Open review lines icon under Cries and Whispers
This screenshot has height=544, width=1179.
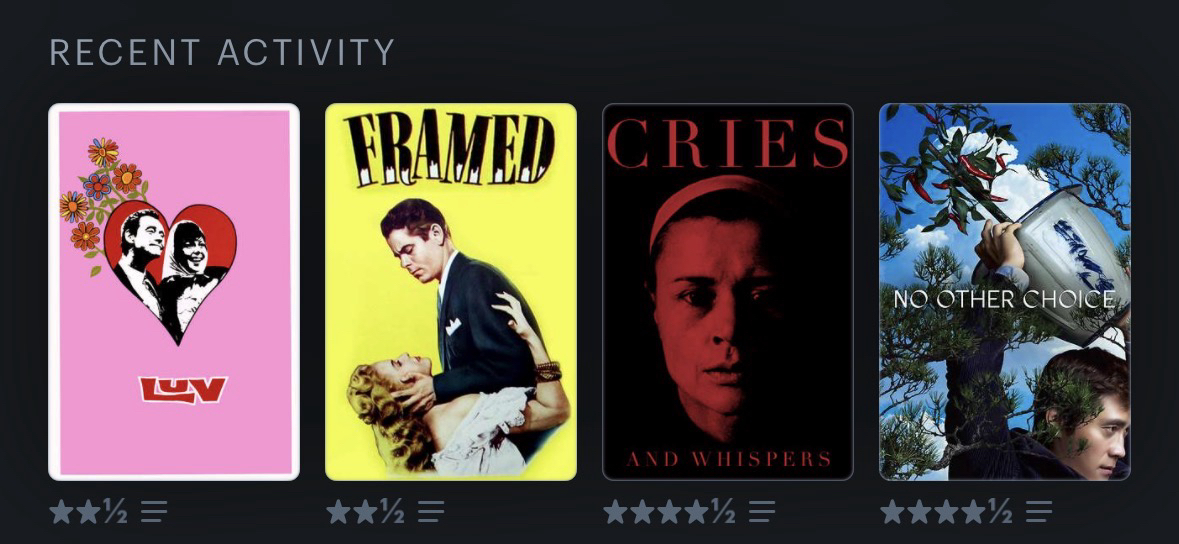[762, 512]
